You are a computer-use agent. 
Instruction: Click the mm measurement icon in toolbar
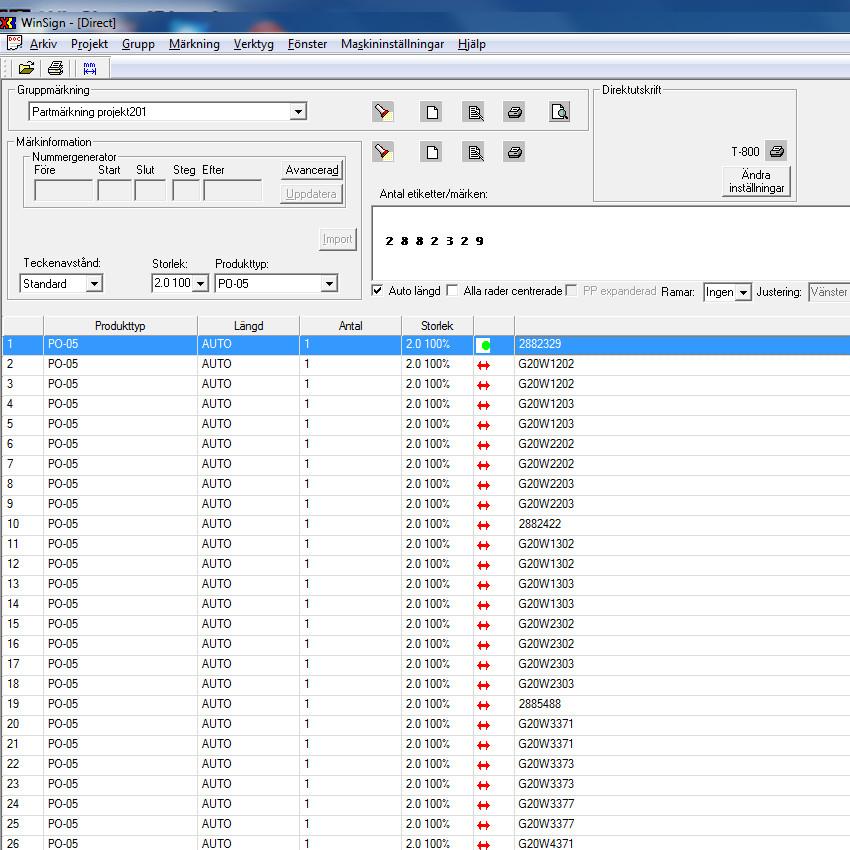coord(89,68)
